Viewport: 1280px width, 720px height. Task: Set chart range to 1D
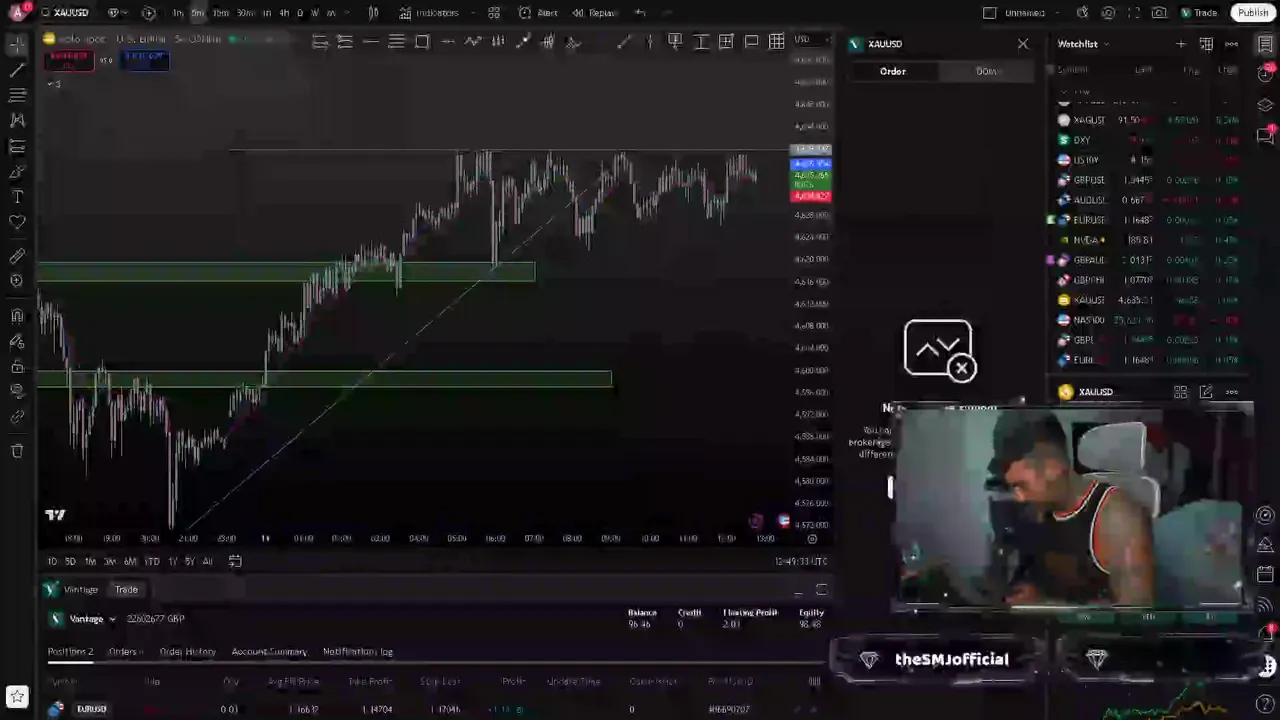point(52,561)
